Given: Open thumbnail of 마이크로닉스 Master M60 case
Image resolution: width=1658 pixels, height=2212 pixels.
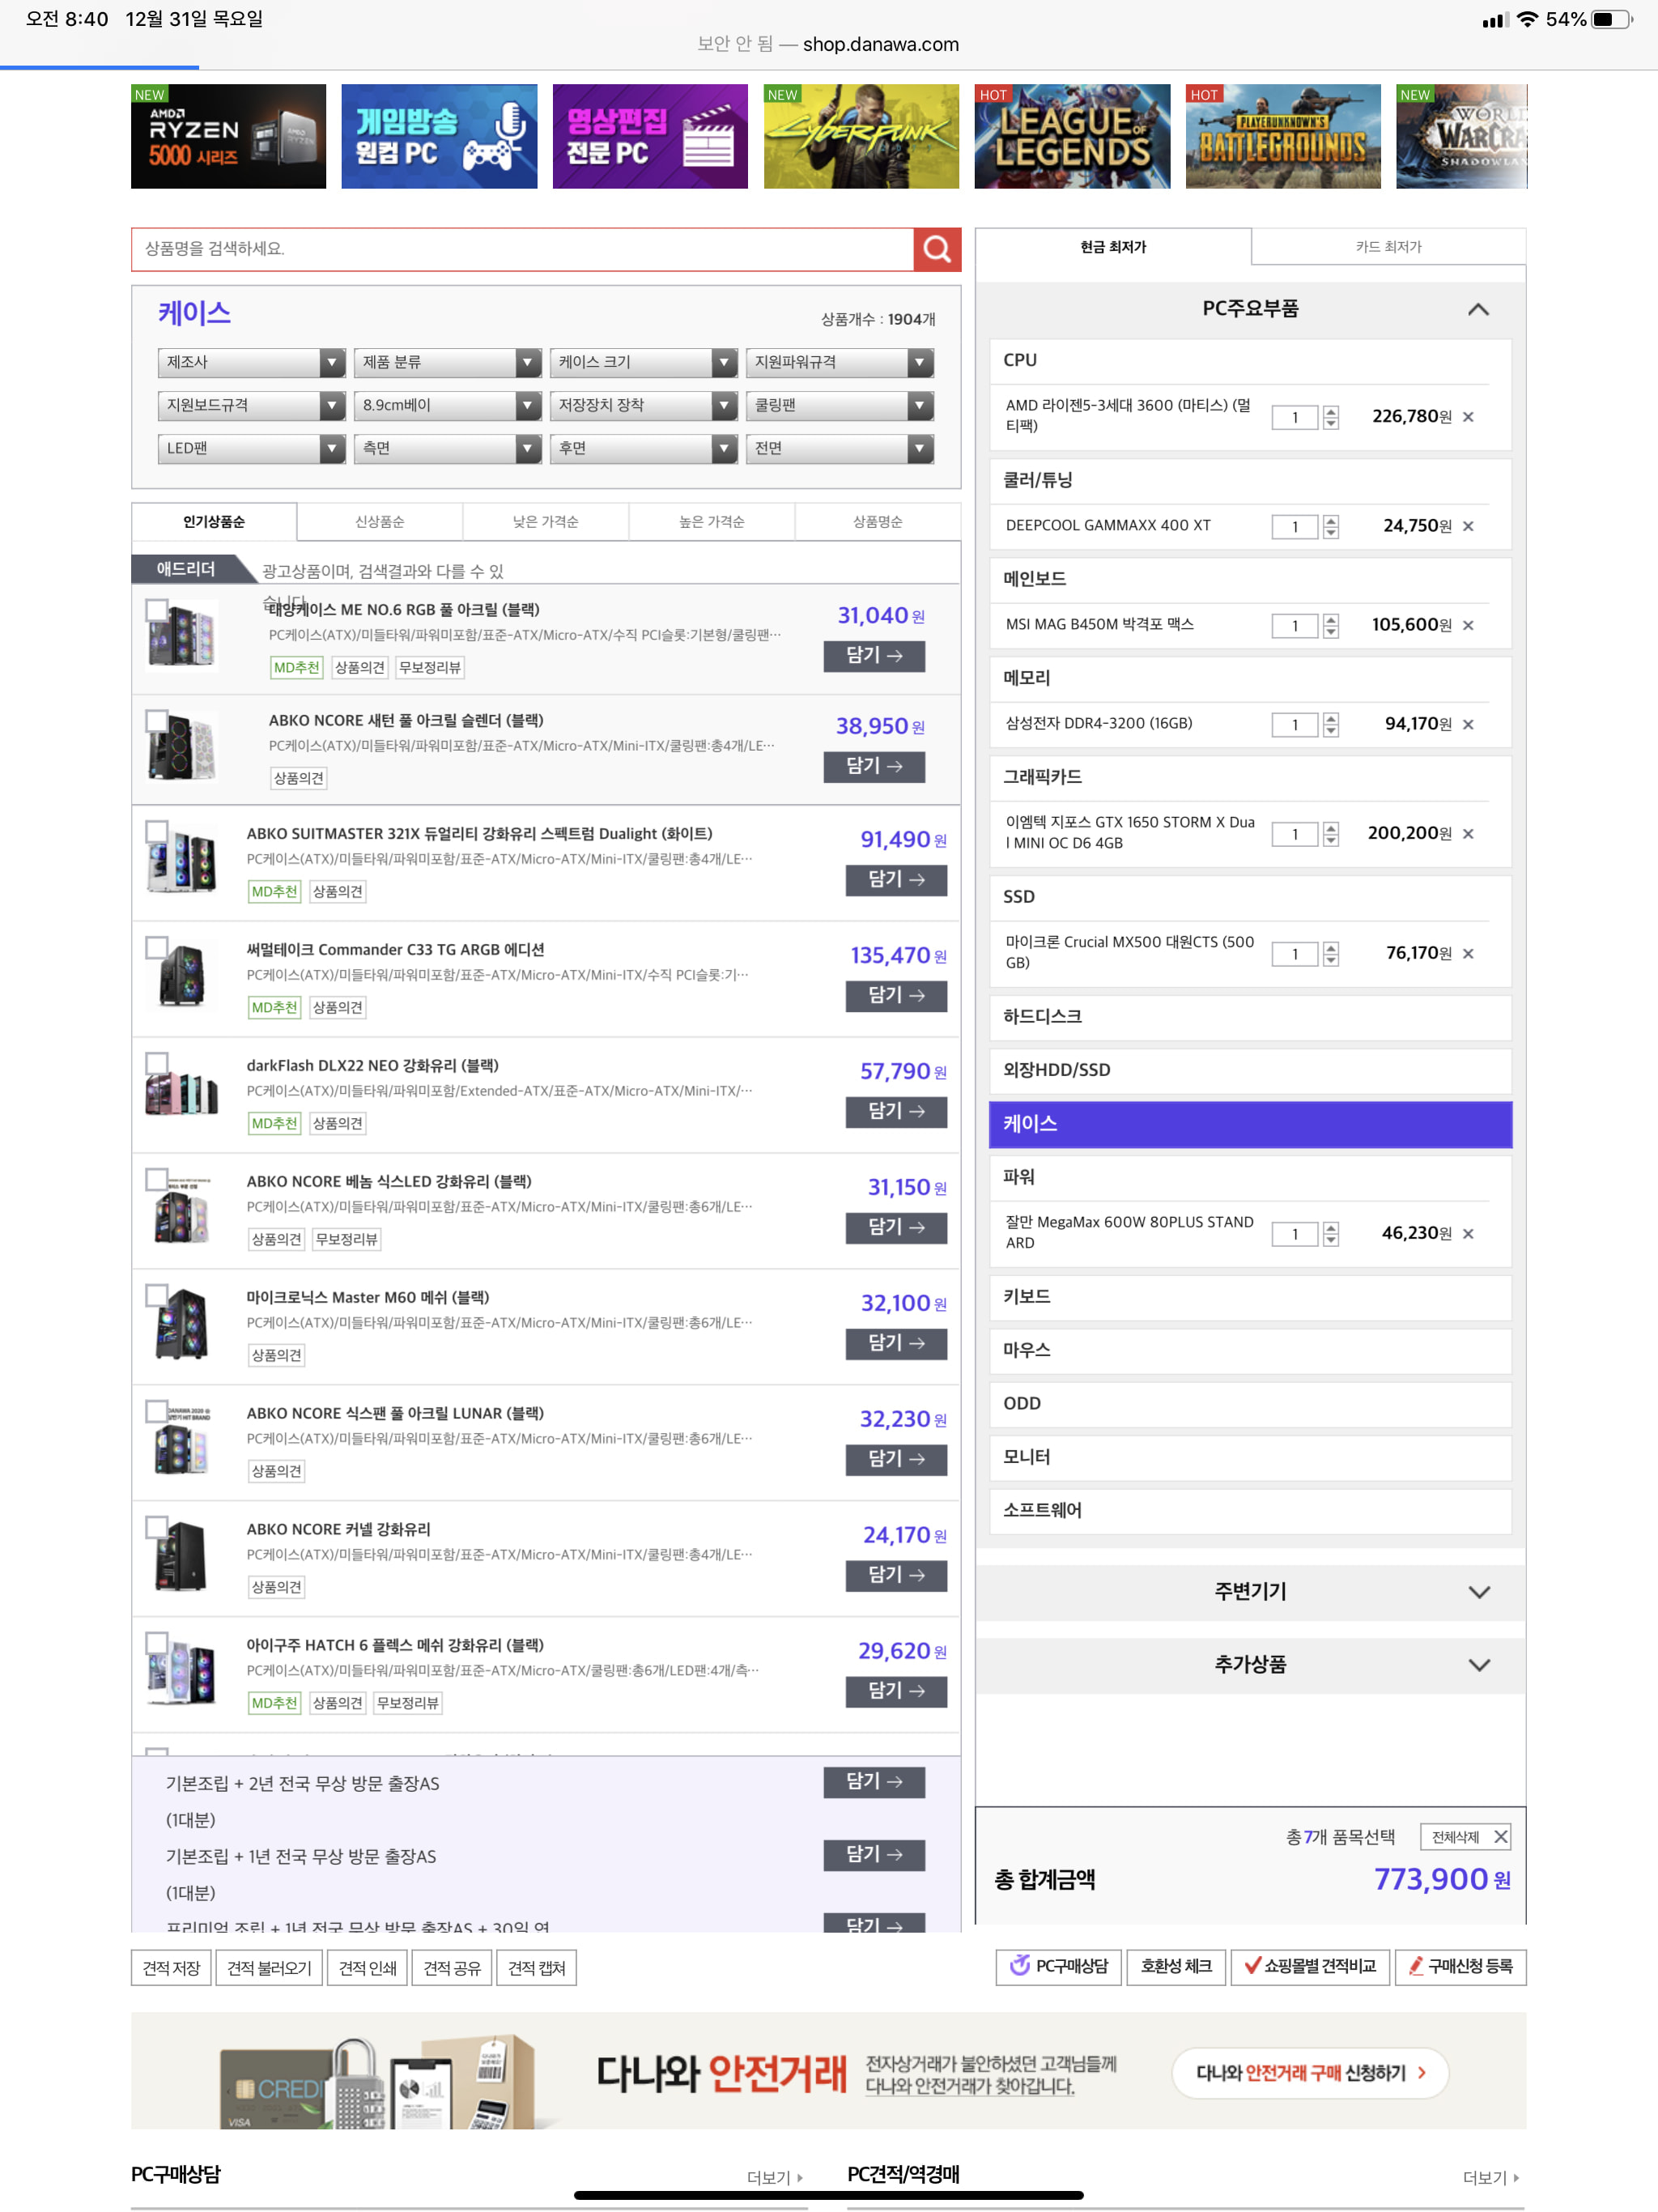Looking at the screenshot, I should tap(181, 1323).
